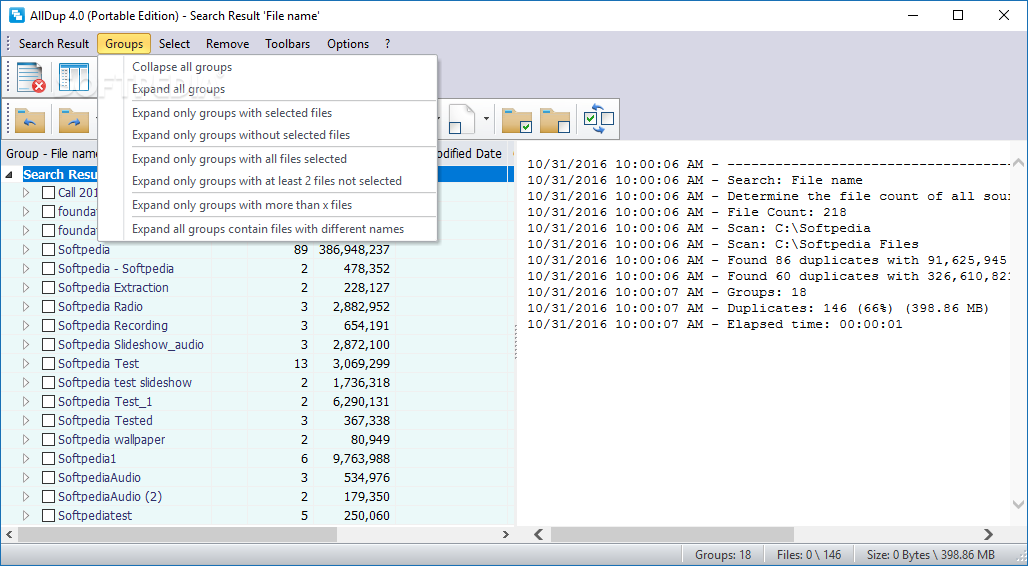Open the column layout view icon

pyautogui.click(x=73, y=77)
